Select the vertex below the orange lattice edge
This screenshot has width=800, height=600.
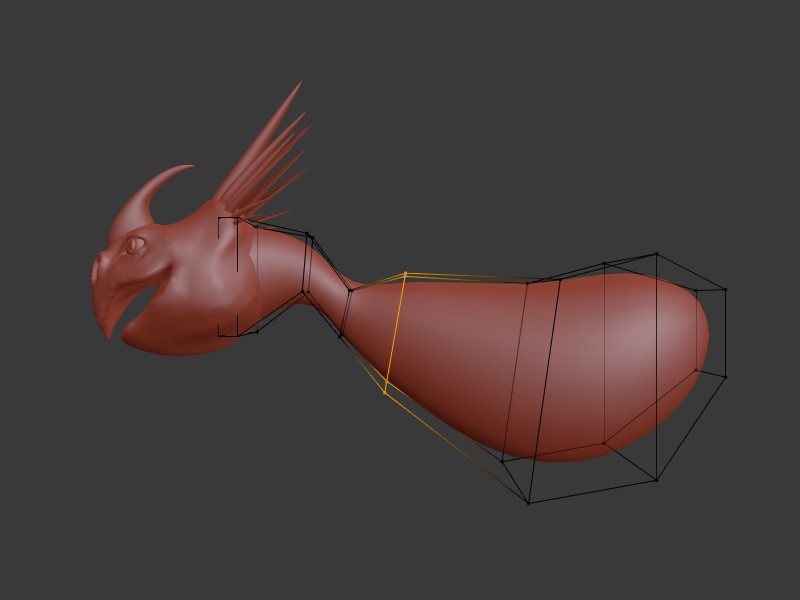(x=385, y=393)
